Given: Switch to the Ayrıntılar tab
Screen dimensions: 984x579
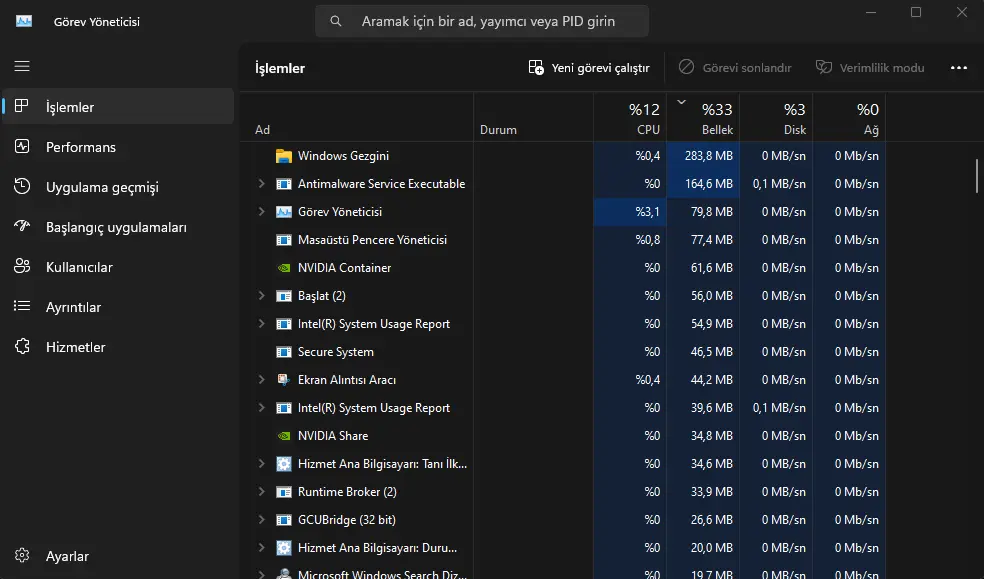Looking at the screenshot, I should 118,307.
